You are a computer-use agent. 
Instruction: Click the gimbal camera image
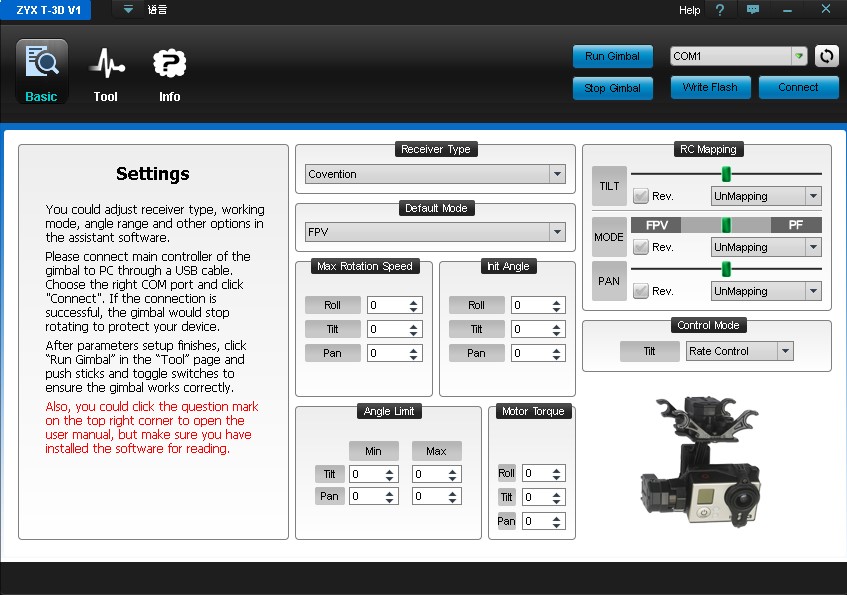coord(701,459)
